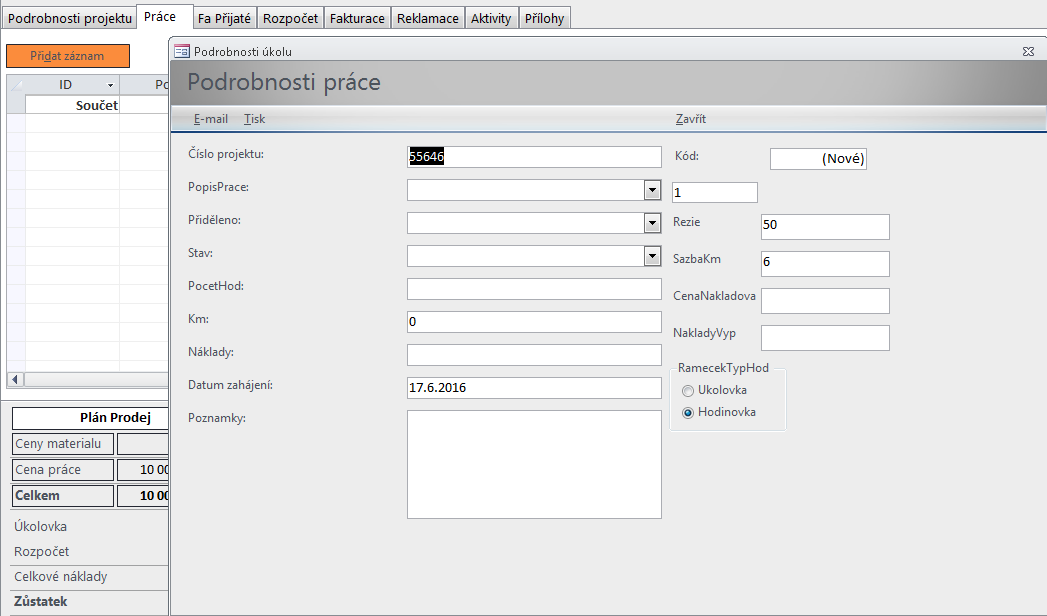Screen dimensions: 1047x616
Task: Switch to the Fakturace tab
Action: (357, 18)
